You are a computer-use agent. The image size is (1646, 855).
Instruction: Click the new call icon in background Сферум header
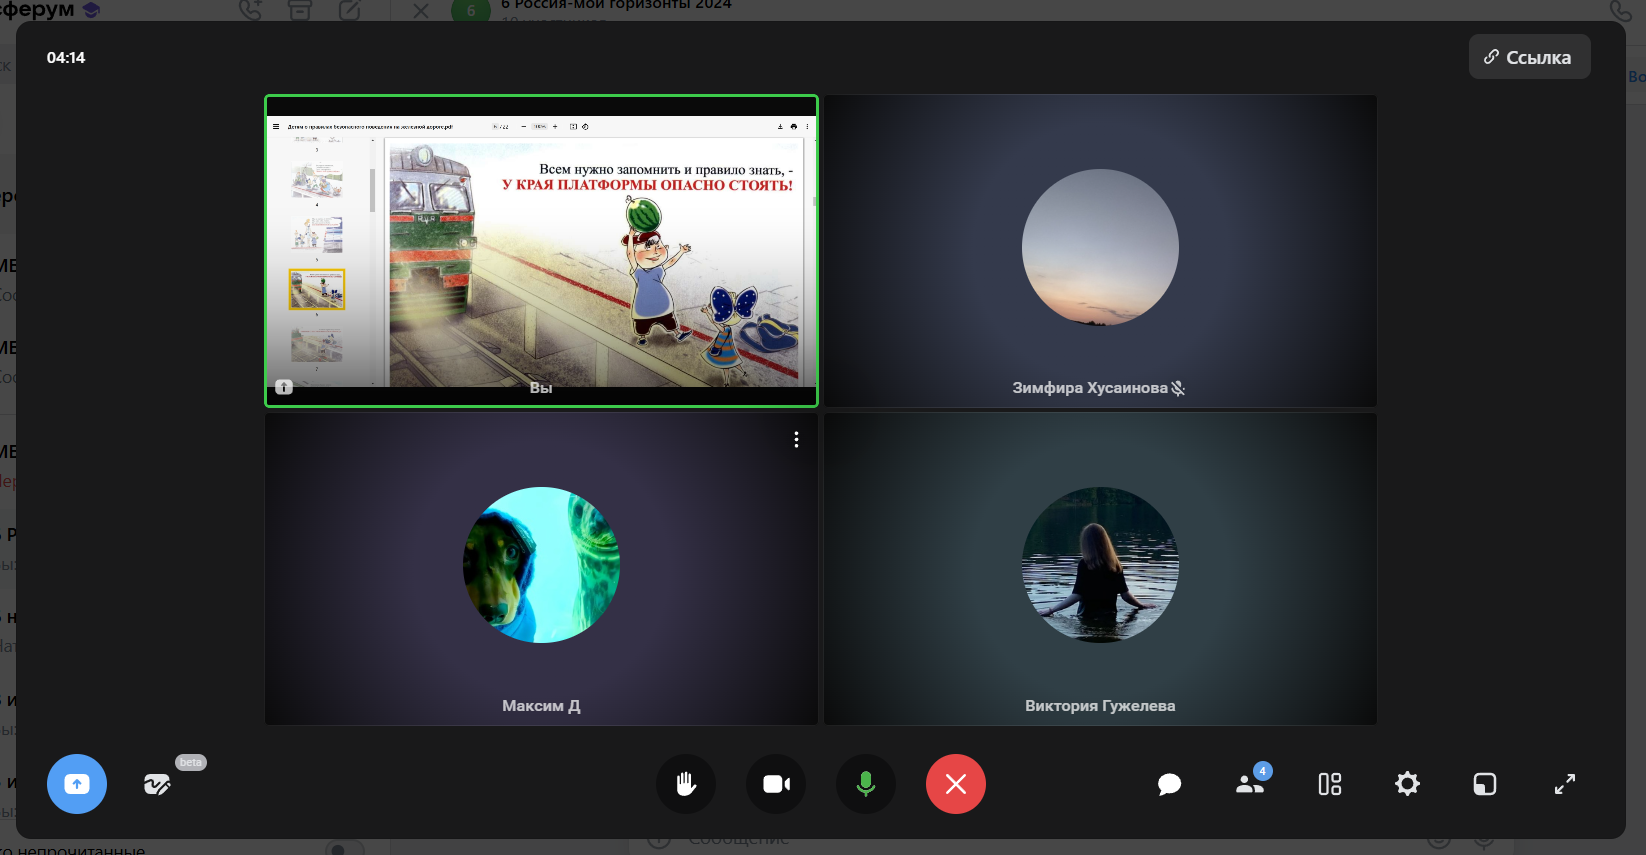[x=250, y=10]
